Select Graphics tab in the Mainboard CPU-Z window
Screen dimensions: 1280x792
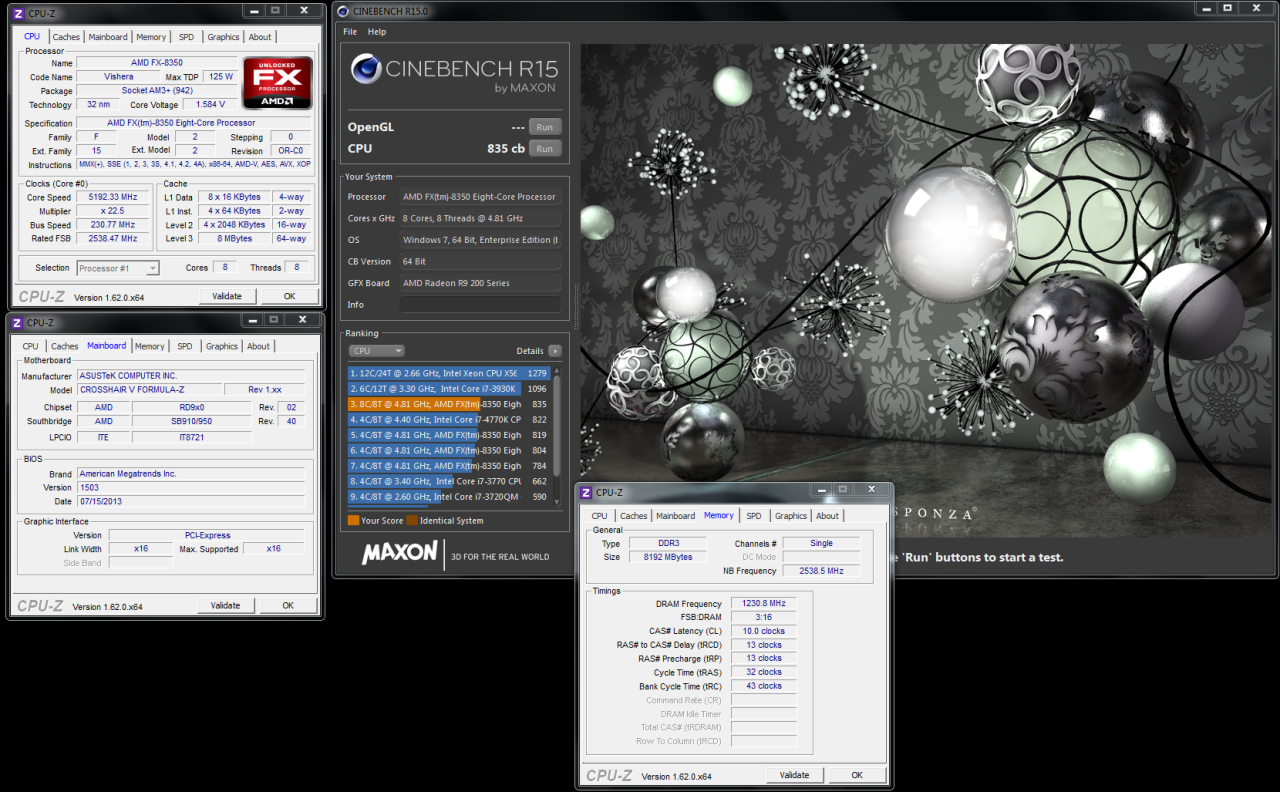222,346
